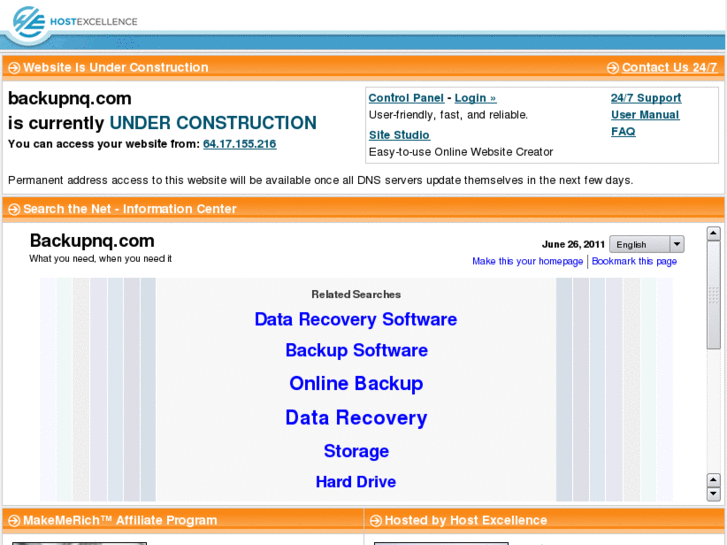
Task: Click the Hosted by Host Excellence header
Action: 466,520
